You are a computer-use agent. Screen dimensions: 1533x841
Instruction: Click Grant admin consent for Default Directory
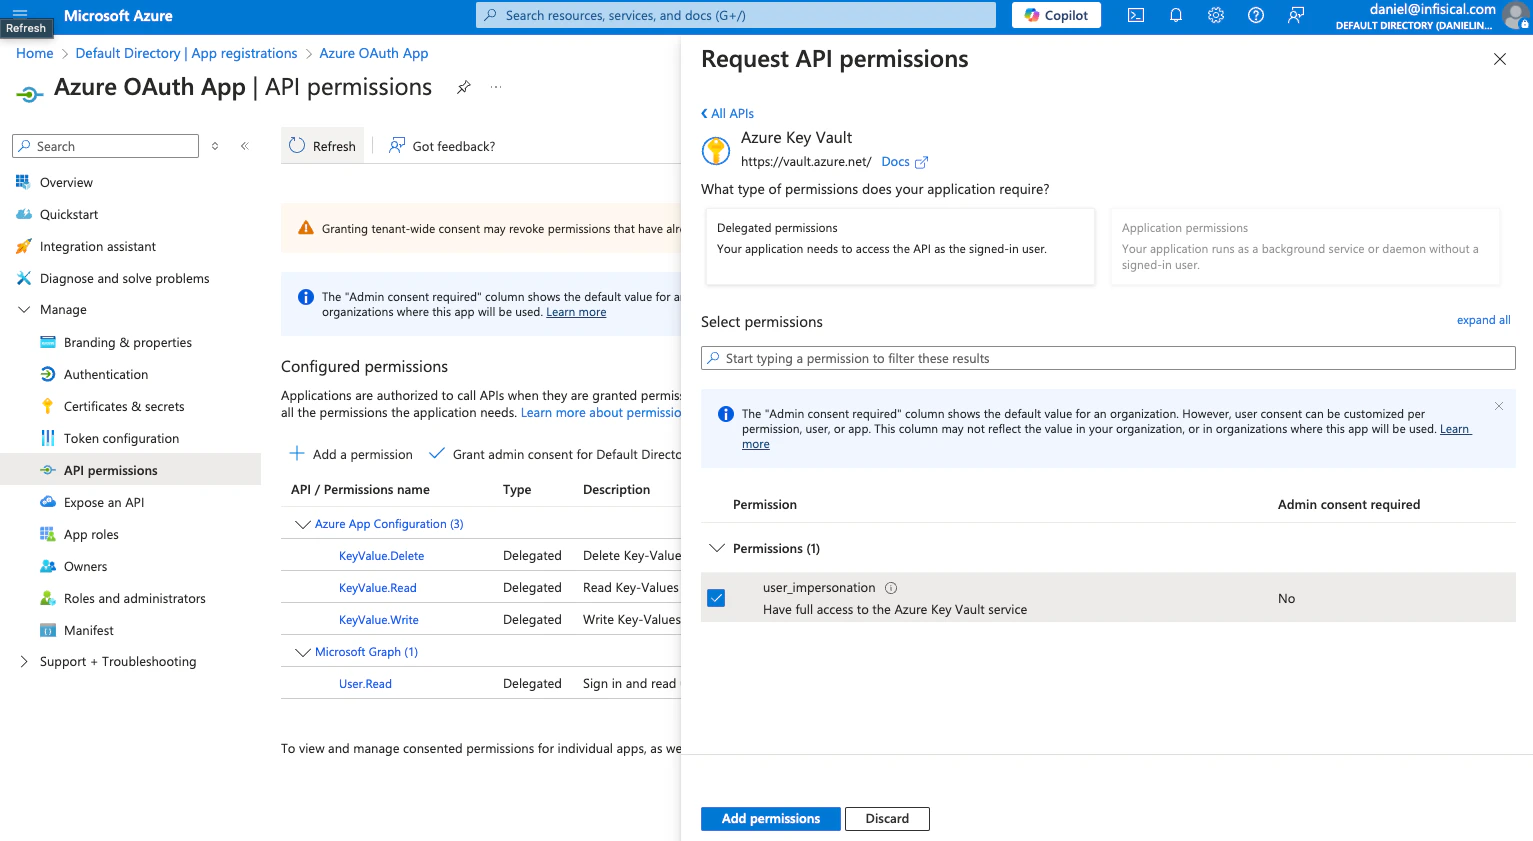point(556,454)
